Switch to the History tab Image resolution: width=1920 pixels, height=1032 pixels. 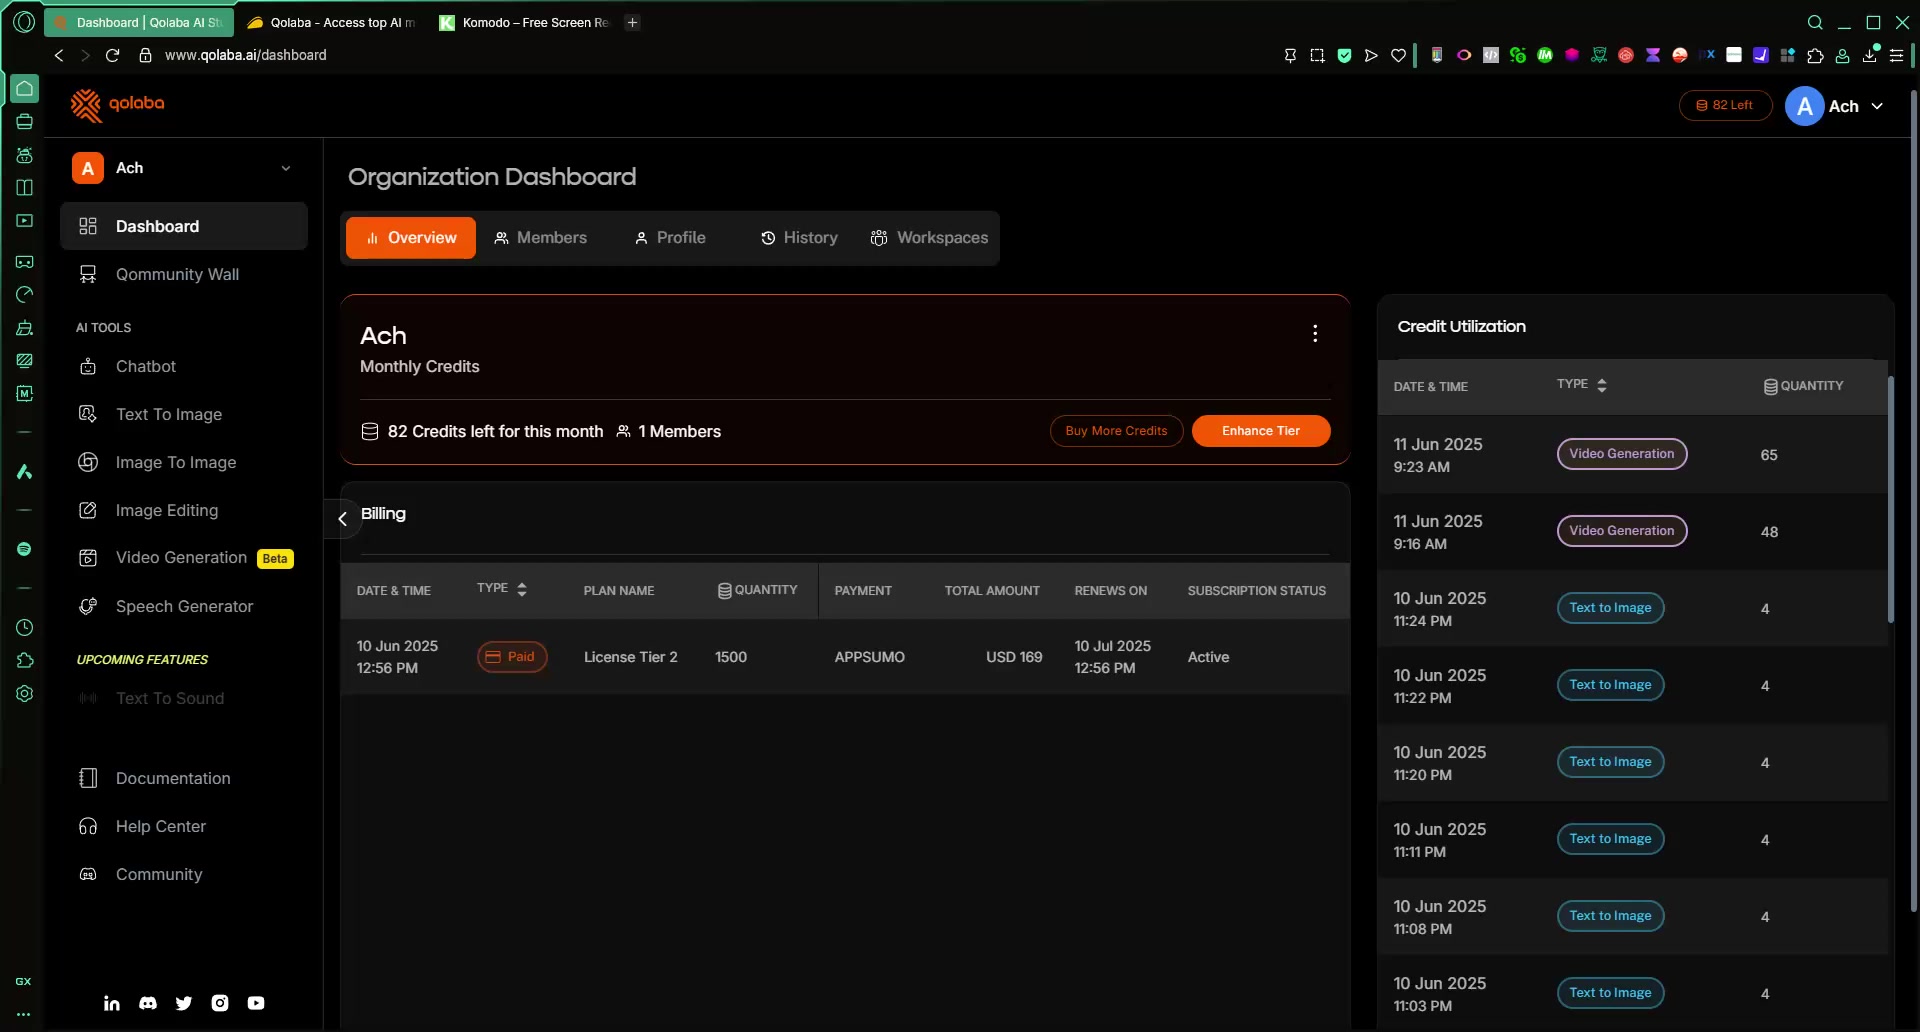[798, 238]
